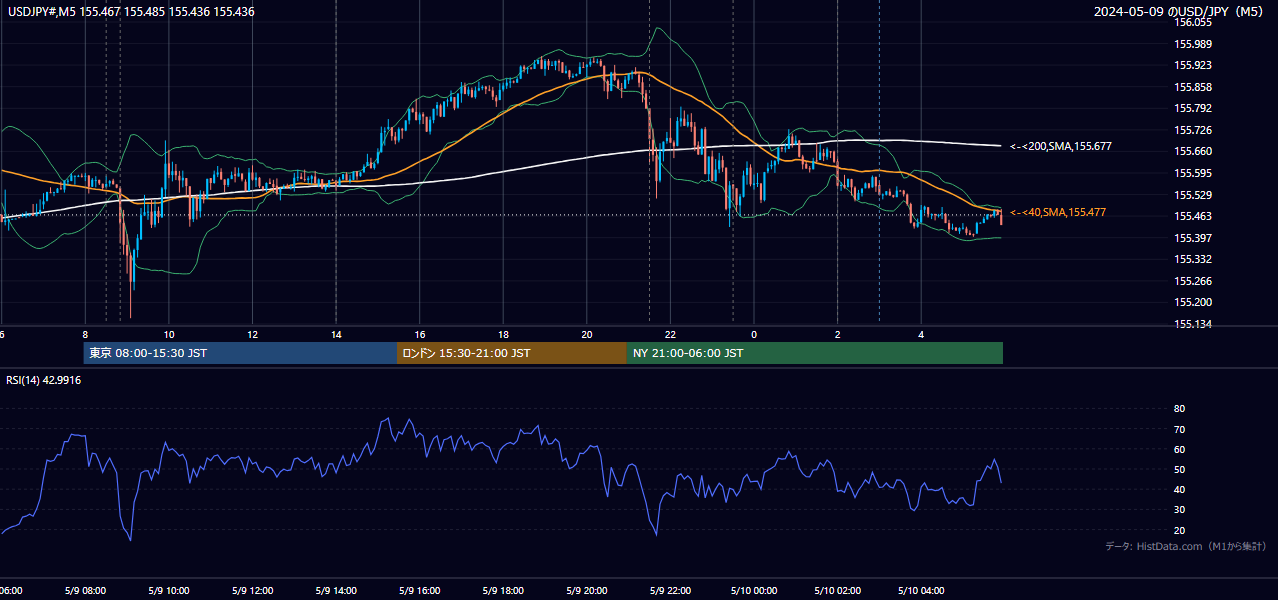Click hour label 14 on price chart axis
The image size is (1278, 600).
[336, 334]
